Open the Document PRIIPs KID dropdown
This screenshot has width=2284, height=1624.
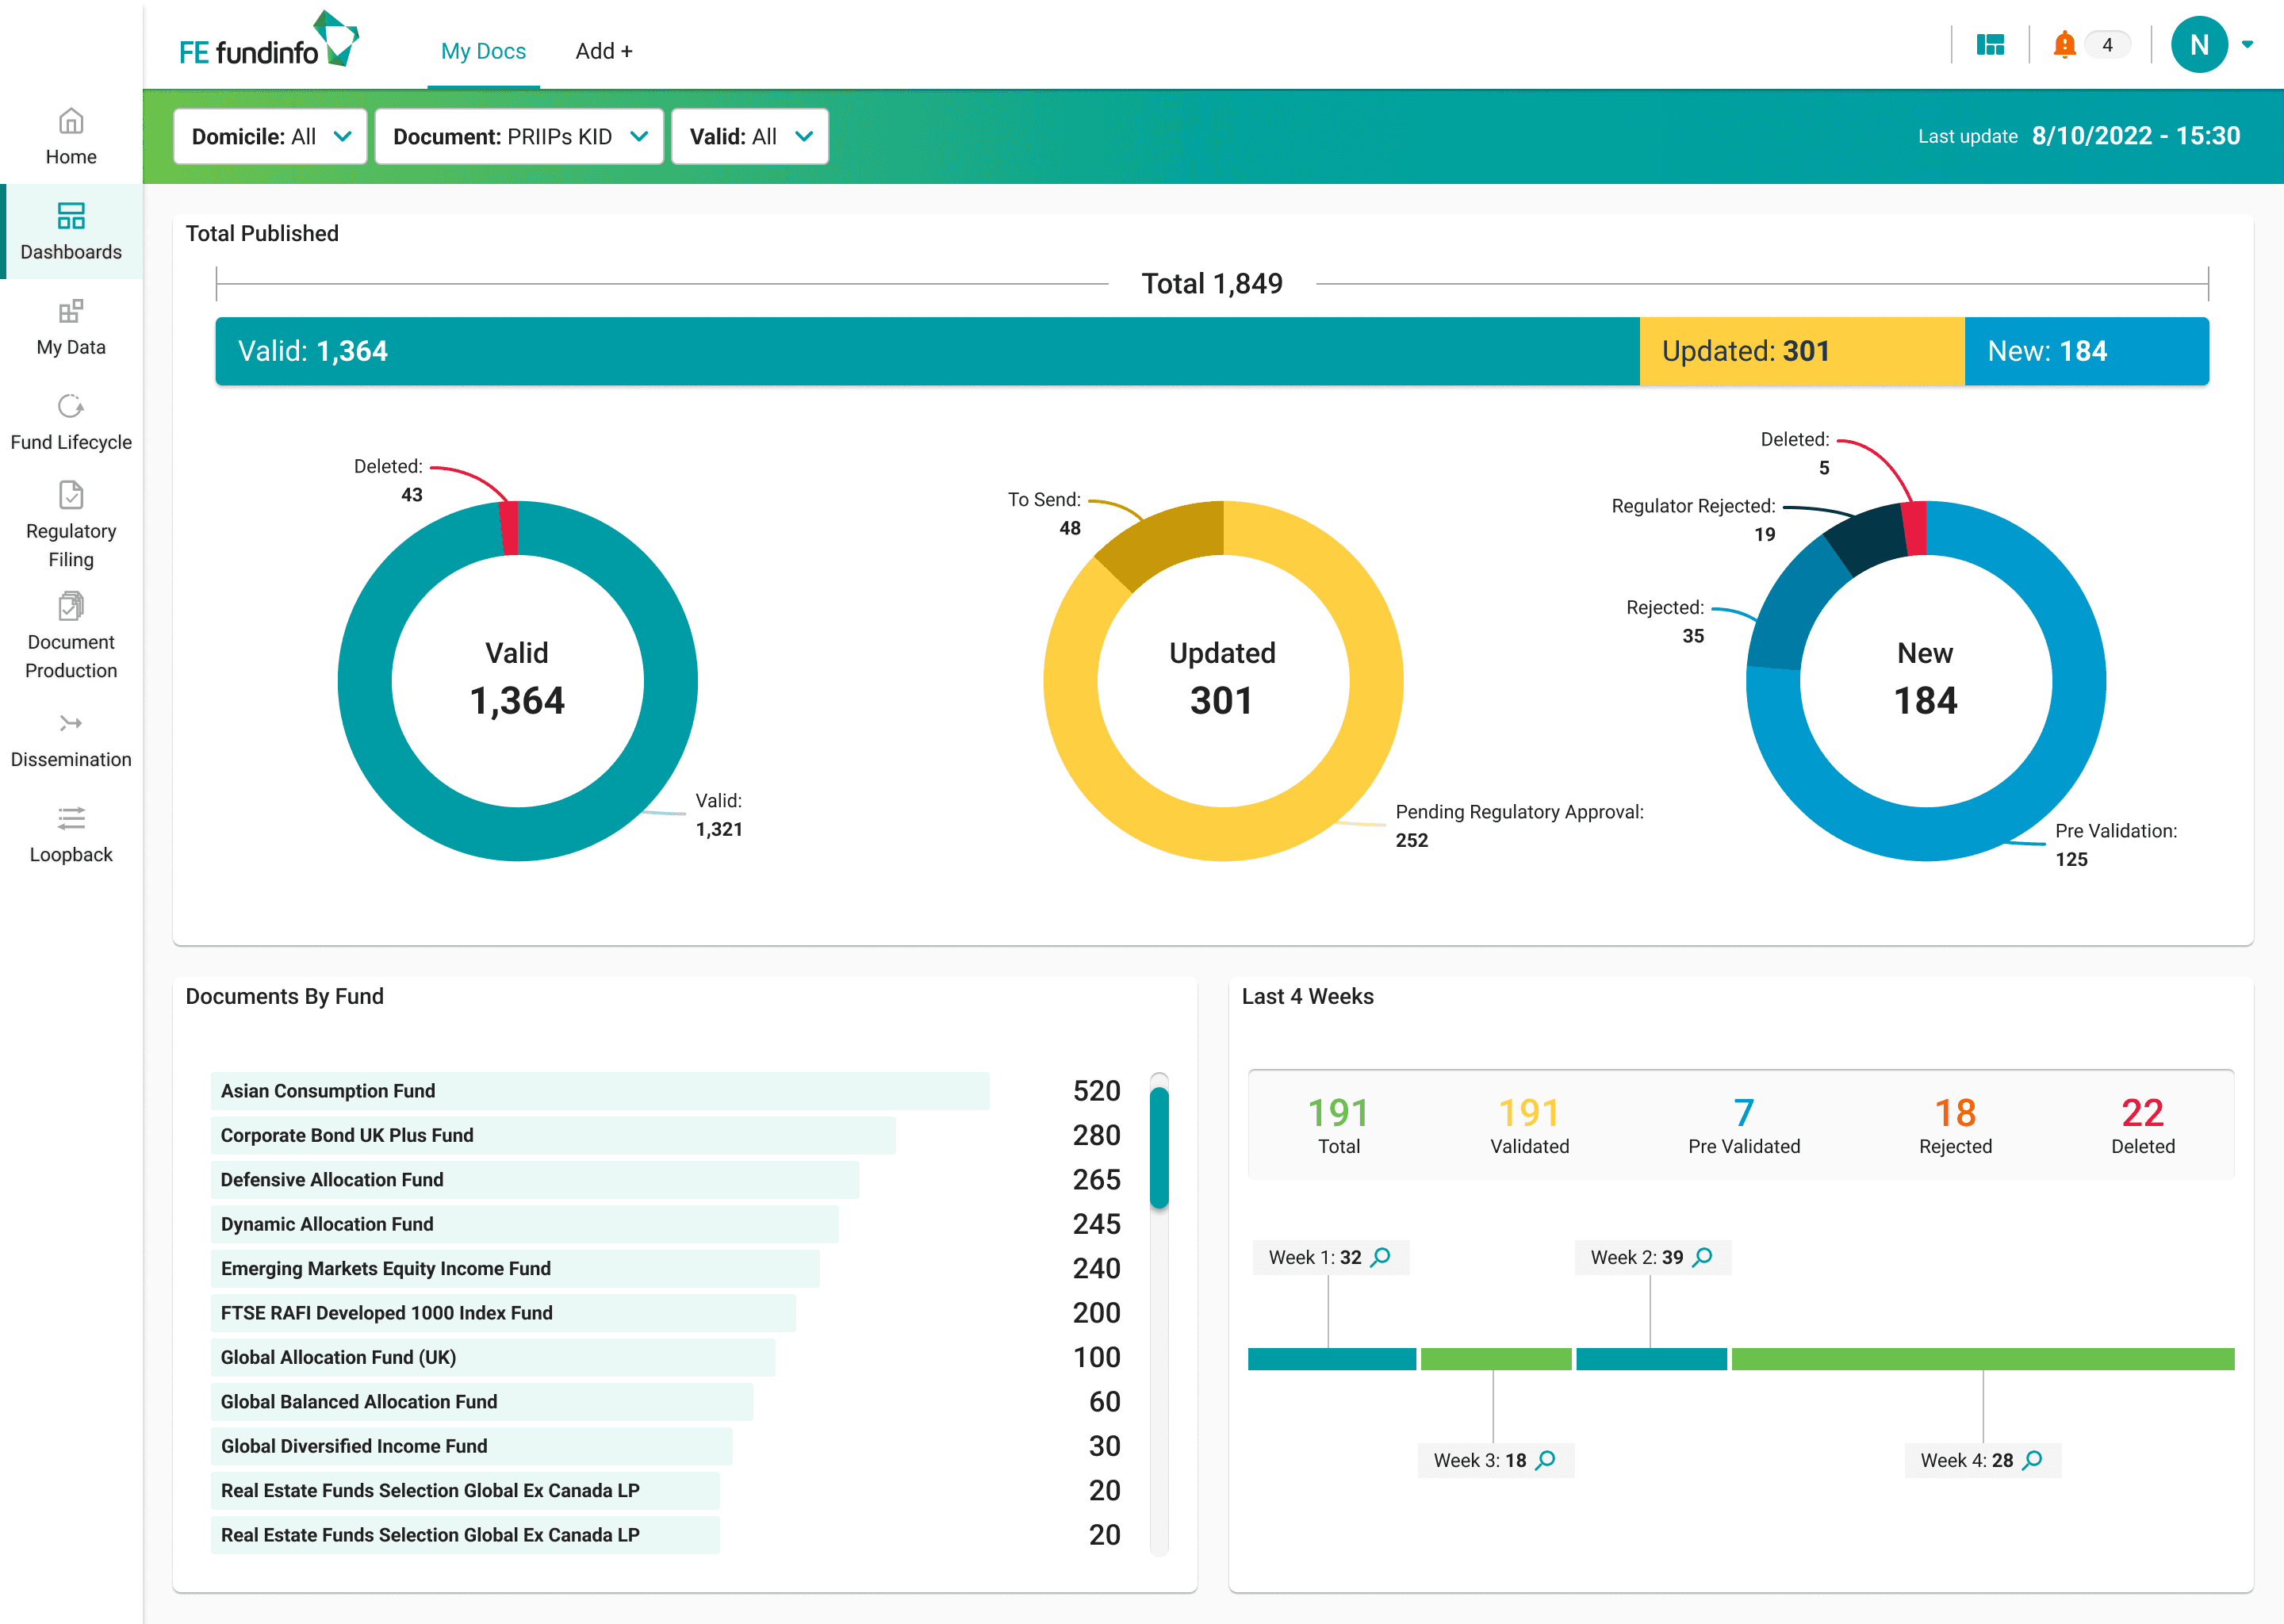click(x=519, y=137)
